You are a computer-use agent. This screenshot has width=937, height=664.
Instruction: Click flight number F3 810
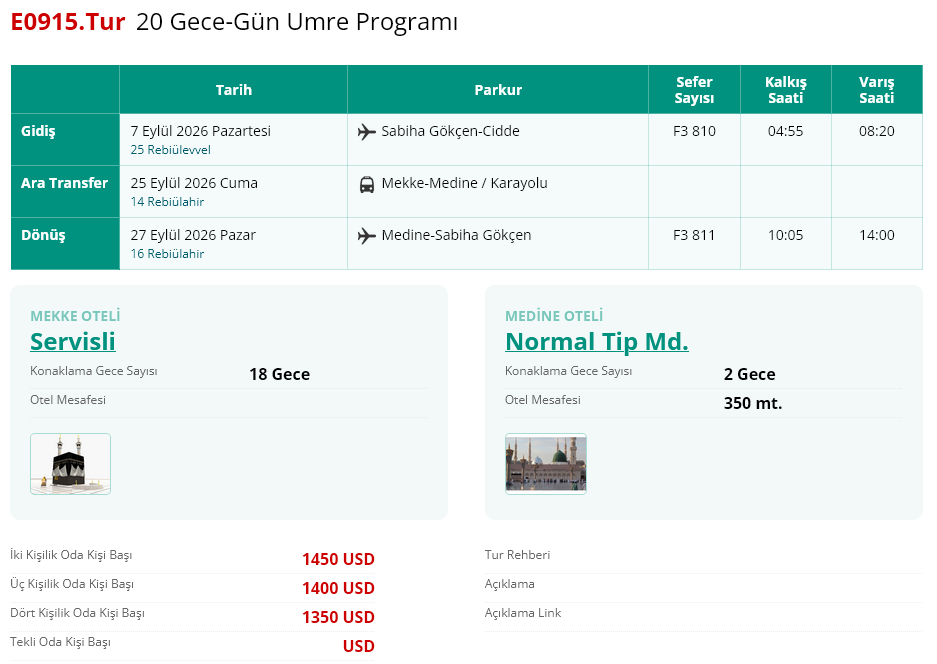694,131
